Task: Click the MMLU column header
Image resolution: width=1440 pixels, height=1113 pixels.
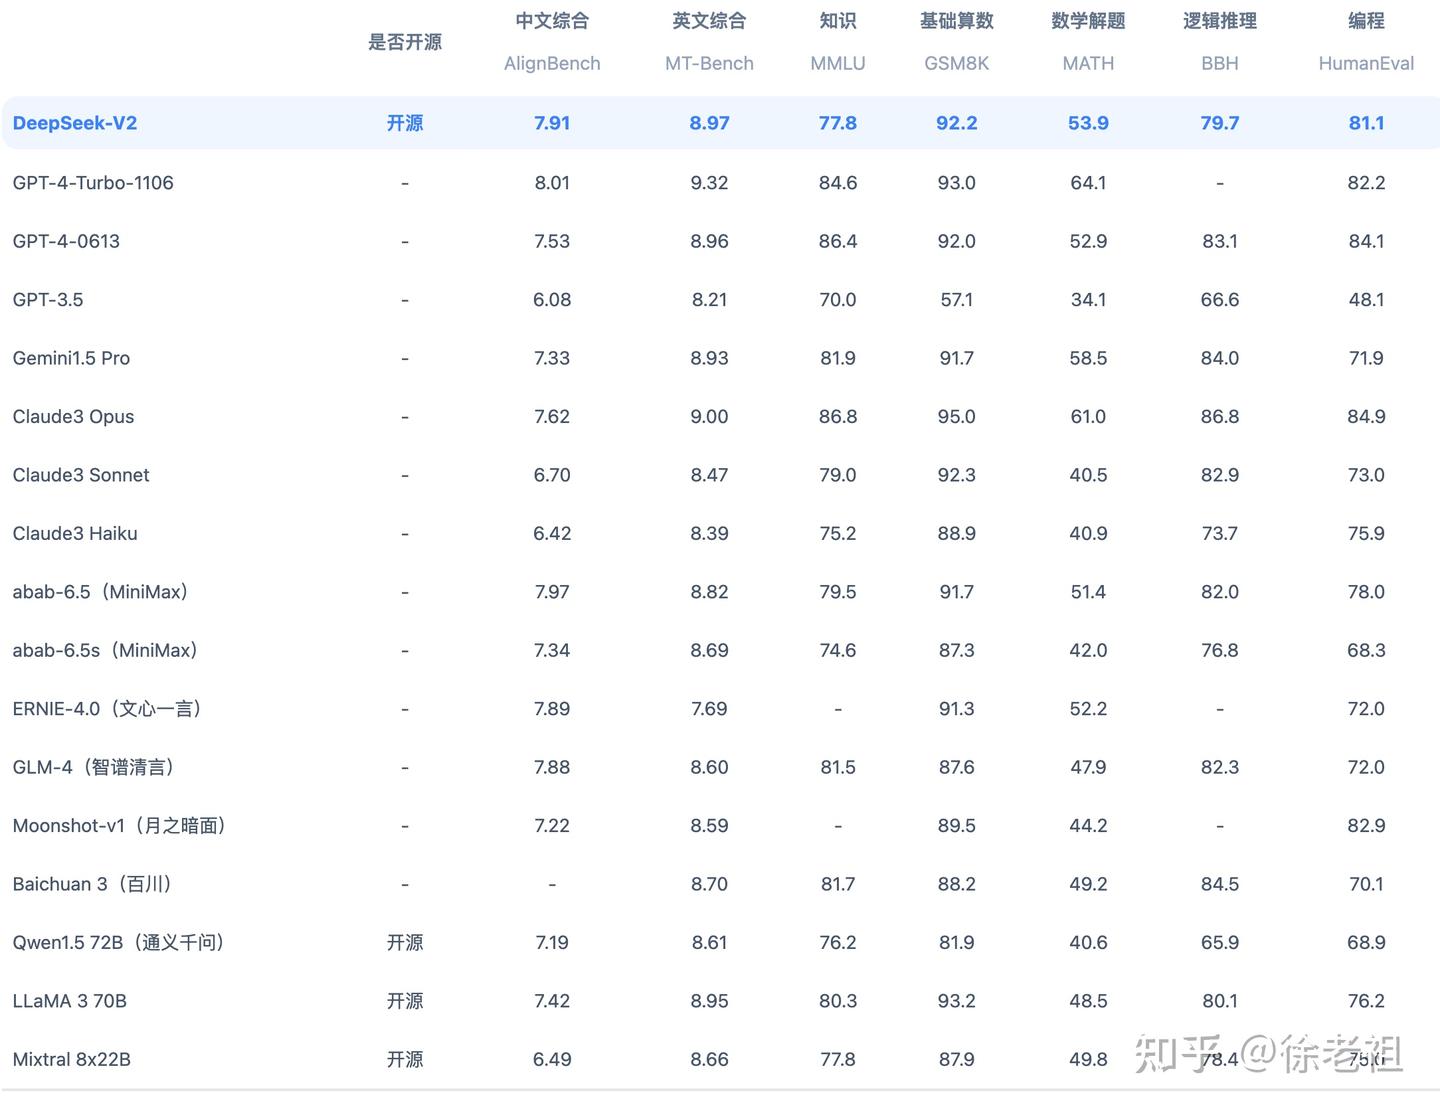Action: pyautogui.click(x=838, y=63)
